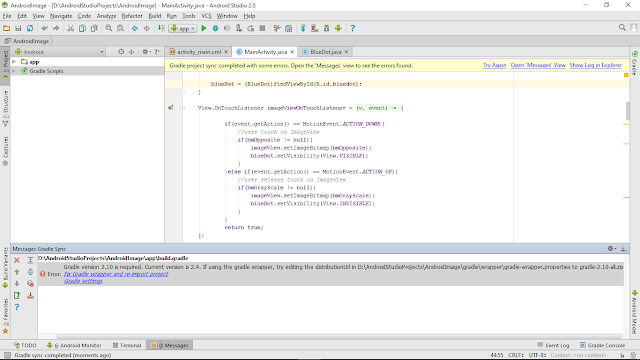This screenshot has width=640, height=360.
Task: Open Android Device Monitor icon
Action: (338, 28)
